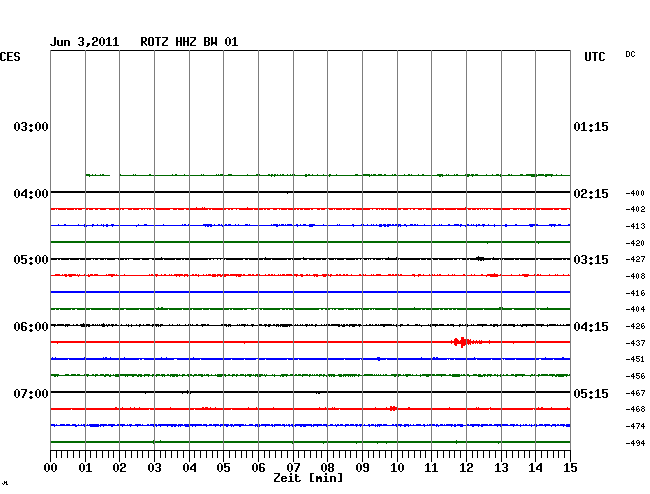650x494 pixels.
Task: Select the station title ROTZ HHZ BW 01
Action: [x=189, y=42]
